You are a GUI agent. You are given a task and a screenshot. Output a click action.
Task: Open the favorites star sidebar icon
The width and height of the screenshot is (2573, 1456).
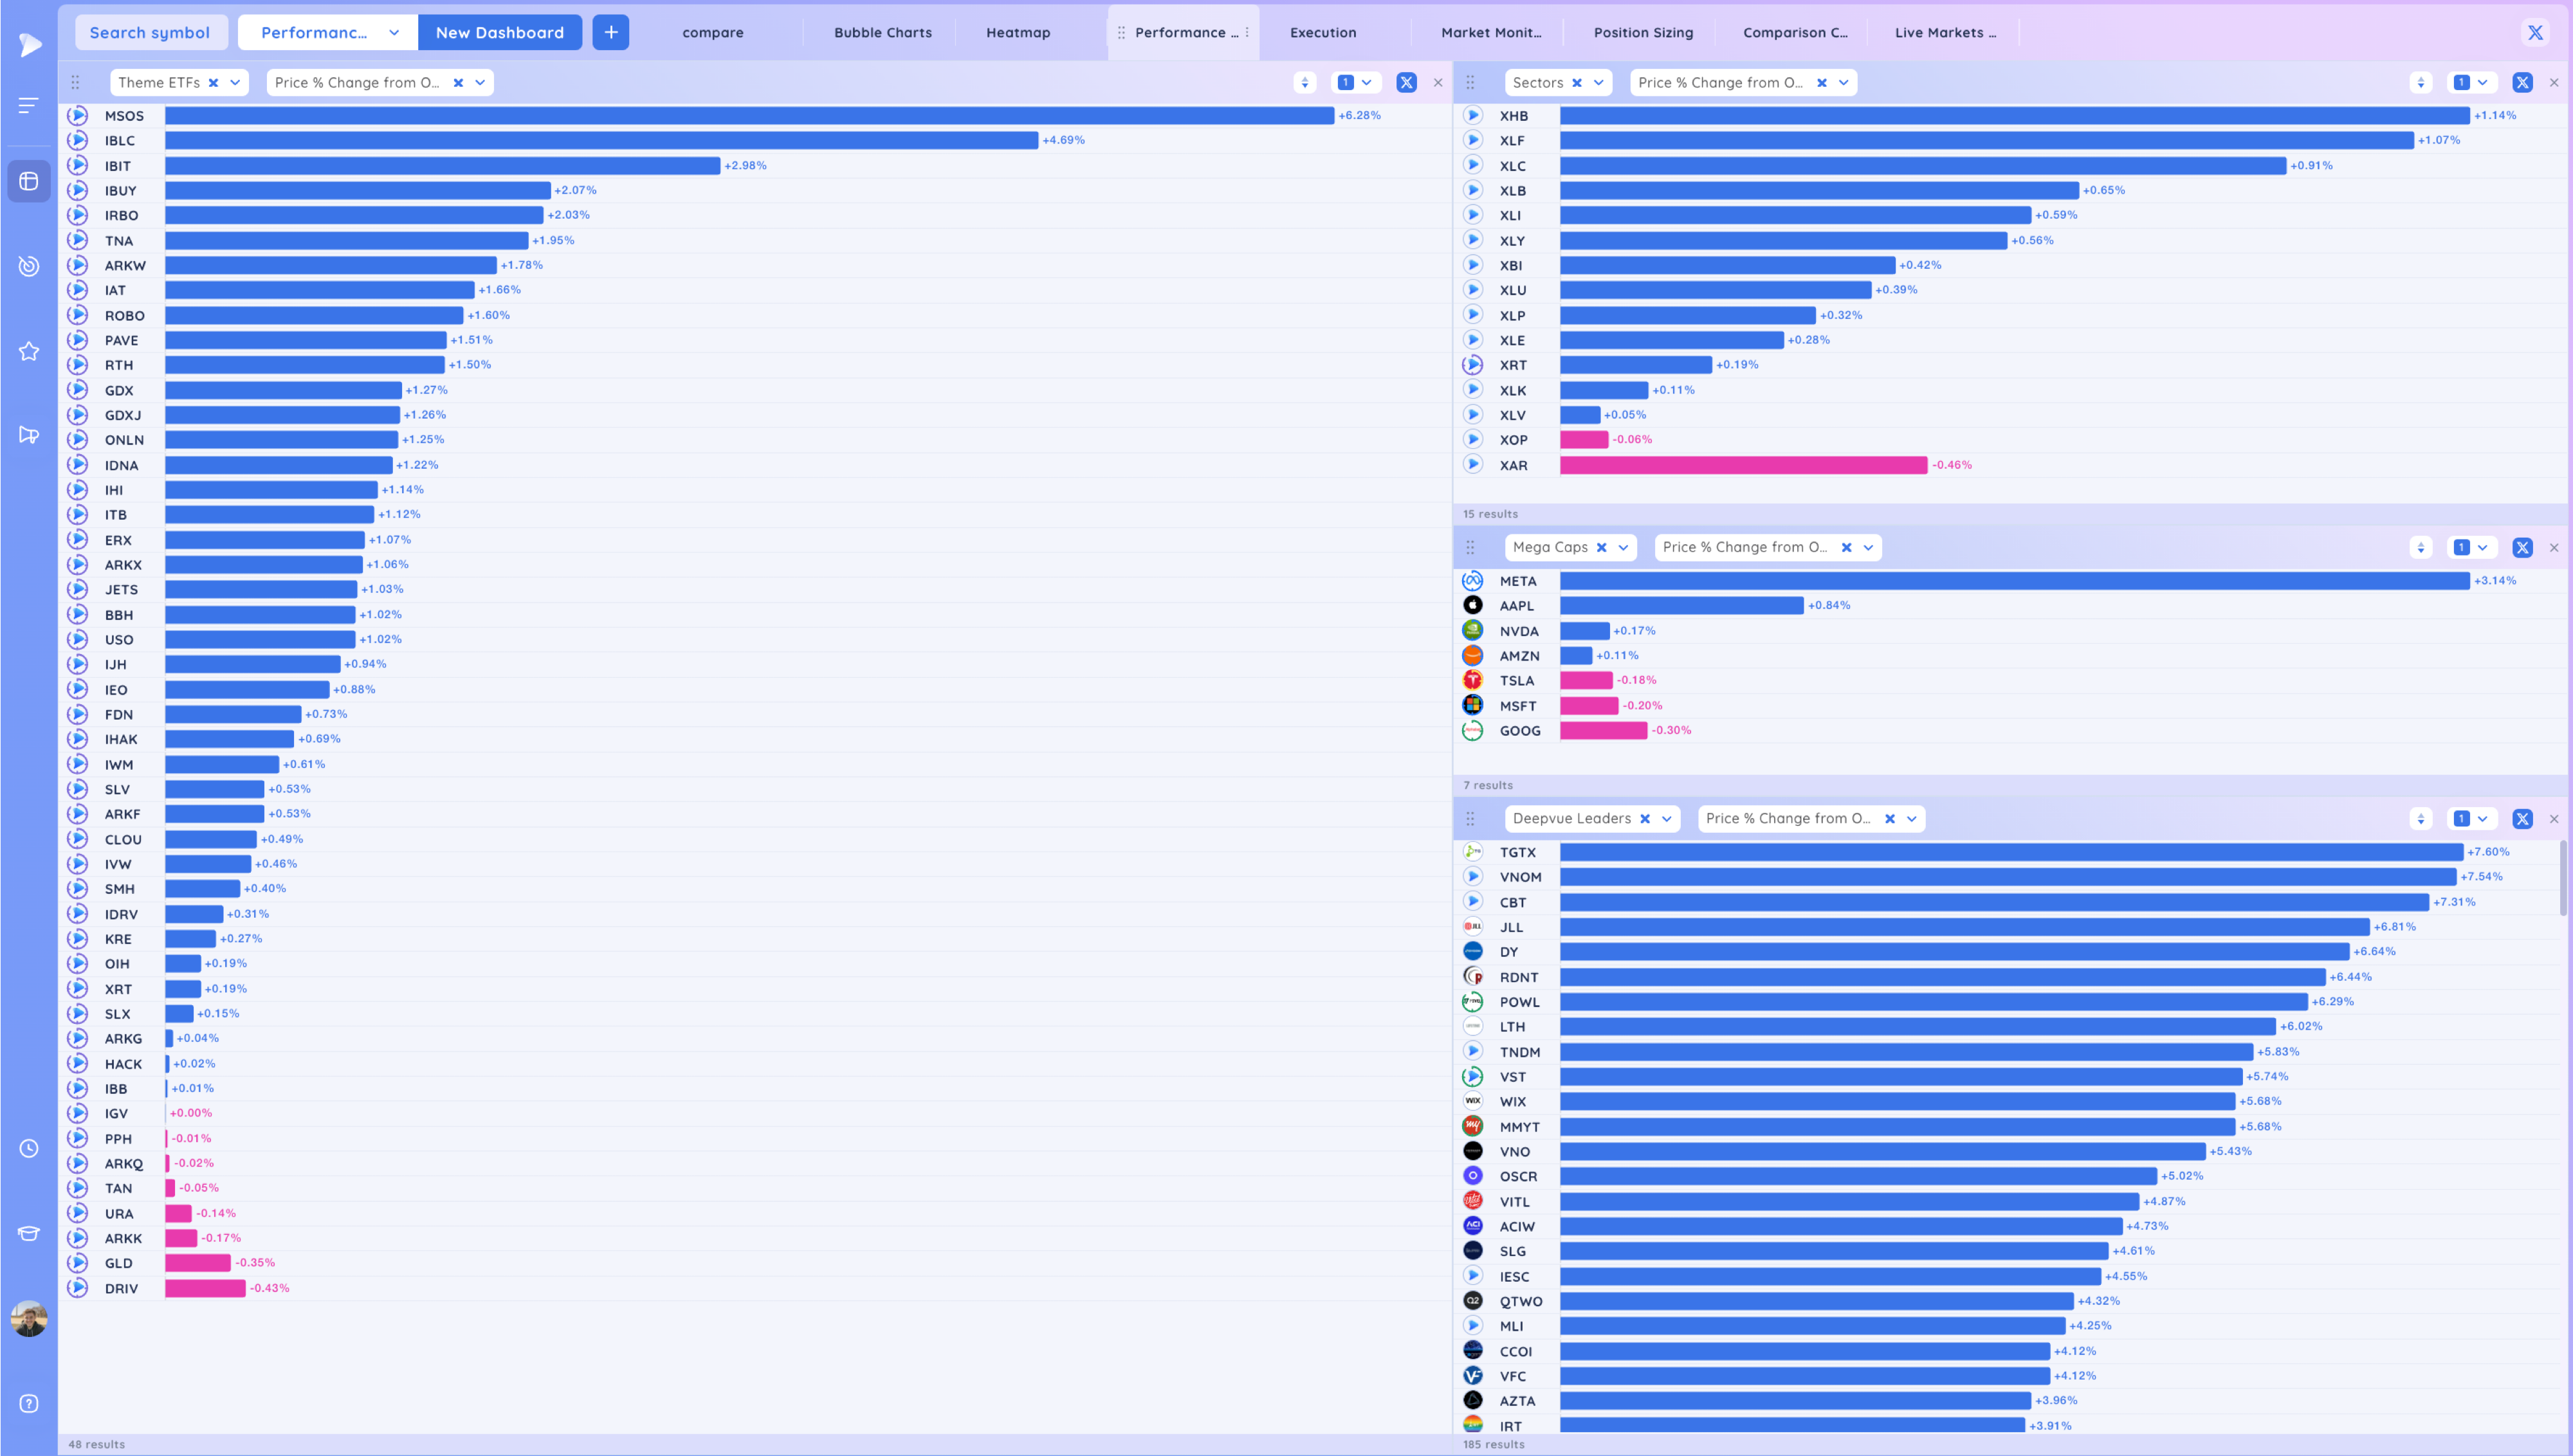pos(28,351)
